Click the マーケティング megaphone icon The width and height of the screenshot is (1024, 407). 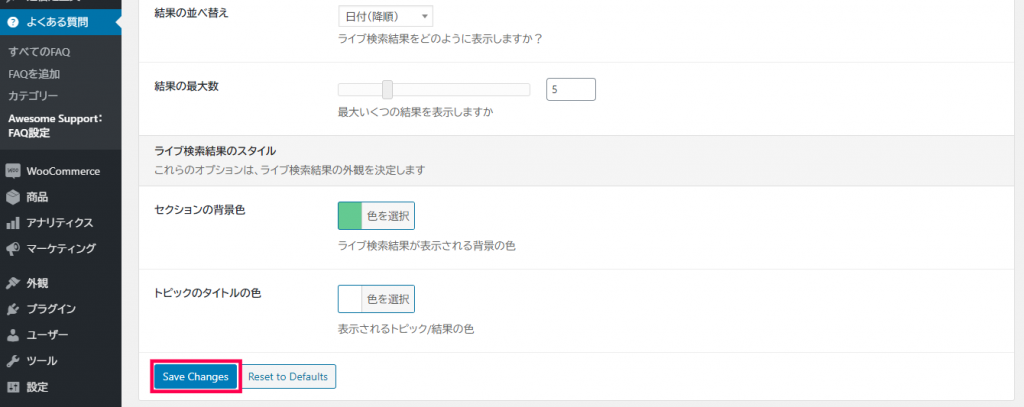pos(13,249)
